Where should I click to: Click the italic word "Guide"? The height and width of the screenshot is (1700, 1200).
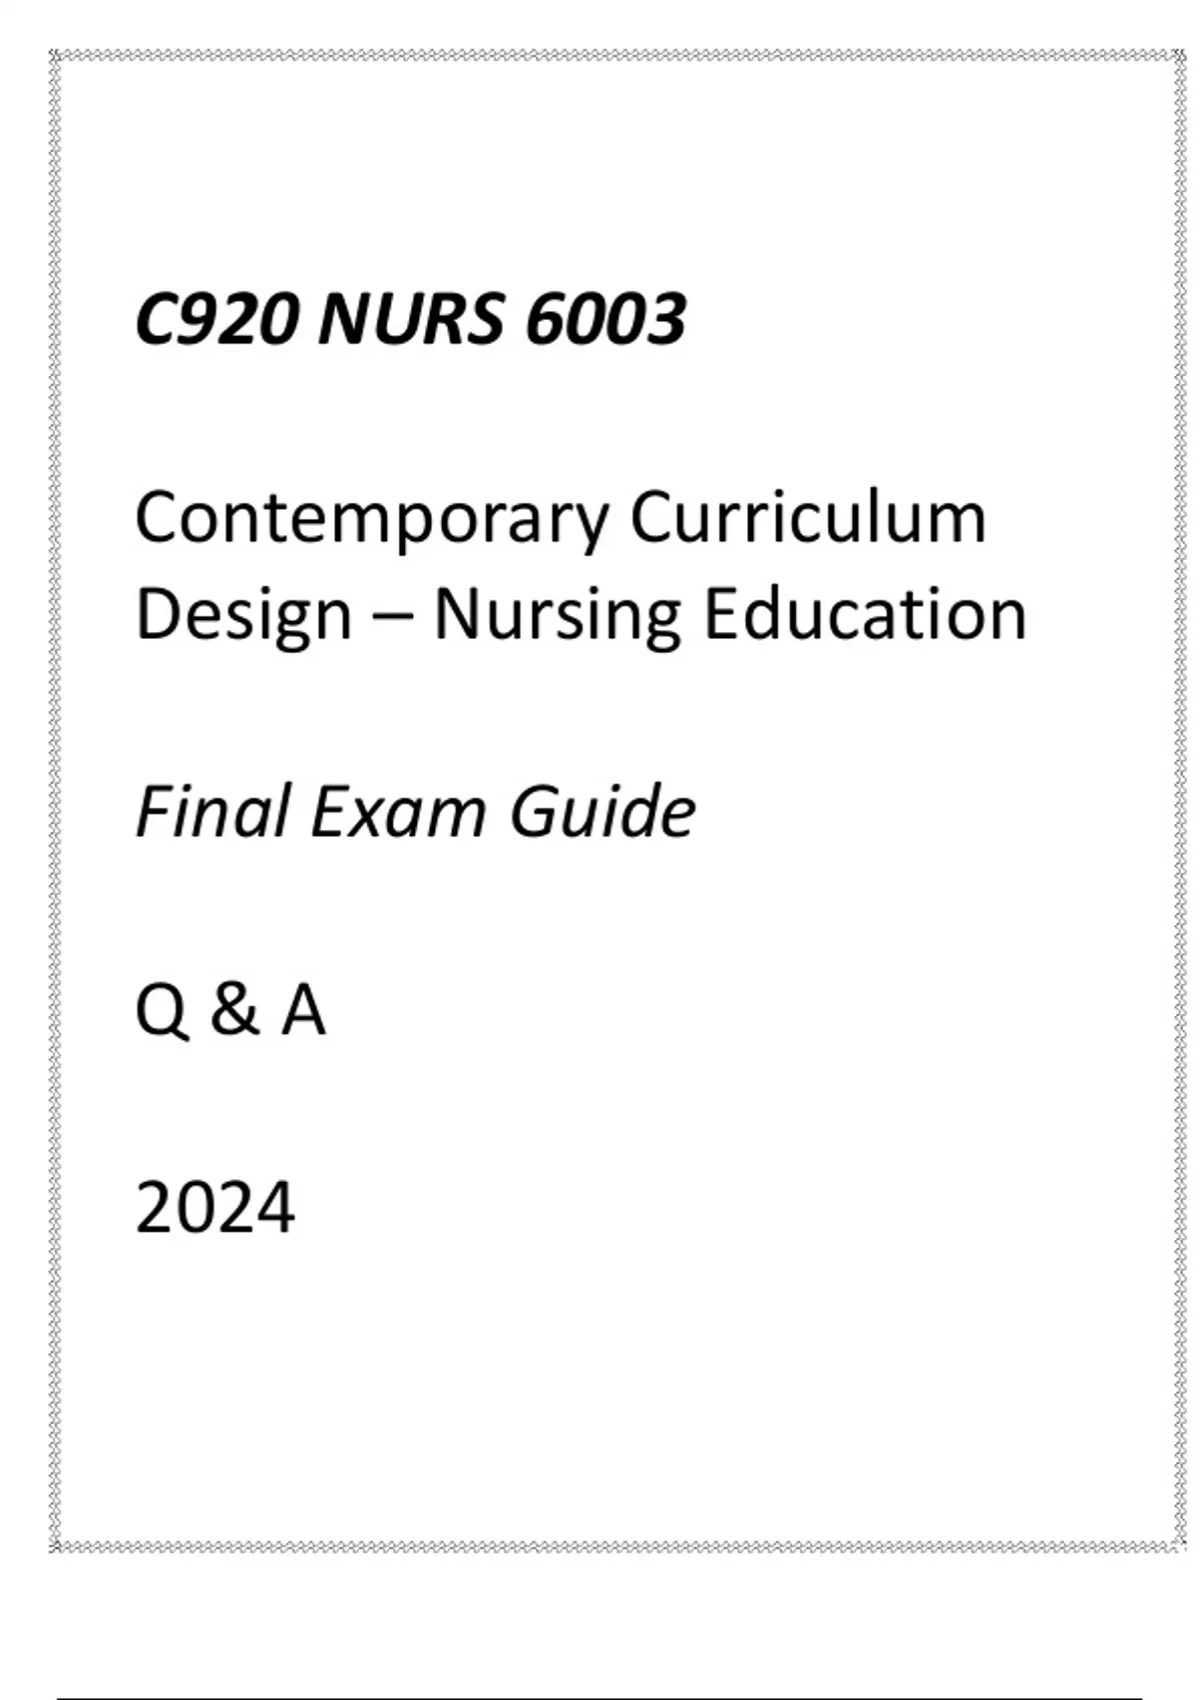coord(602,811)
